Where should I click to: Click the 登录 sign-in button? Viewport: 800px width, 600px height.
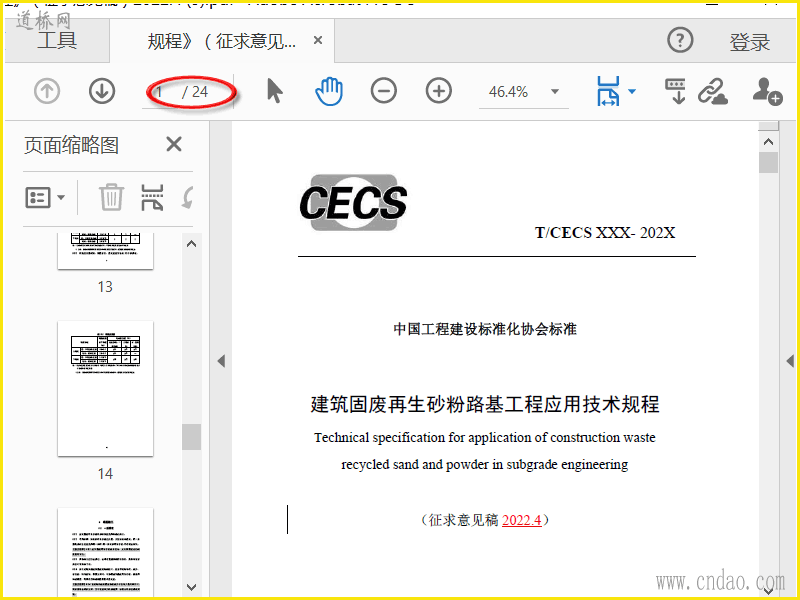pyautogui.click(x=749, y=42)
